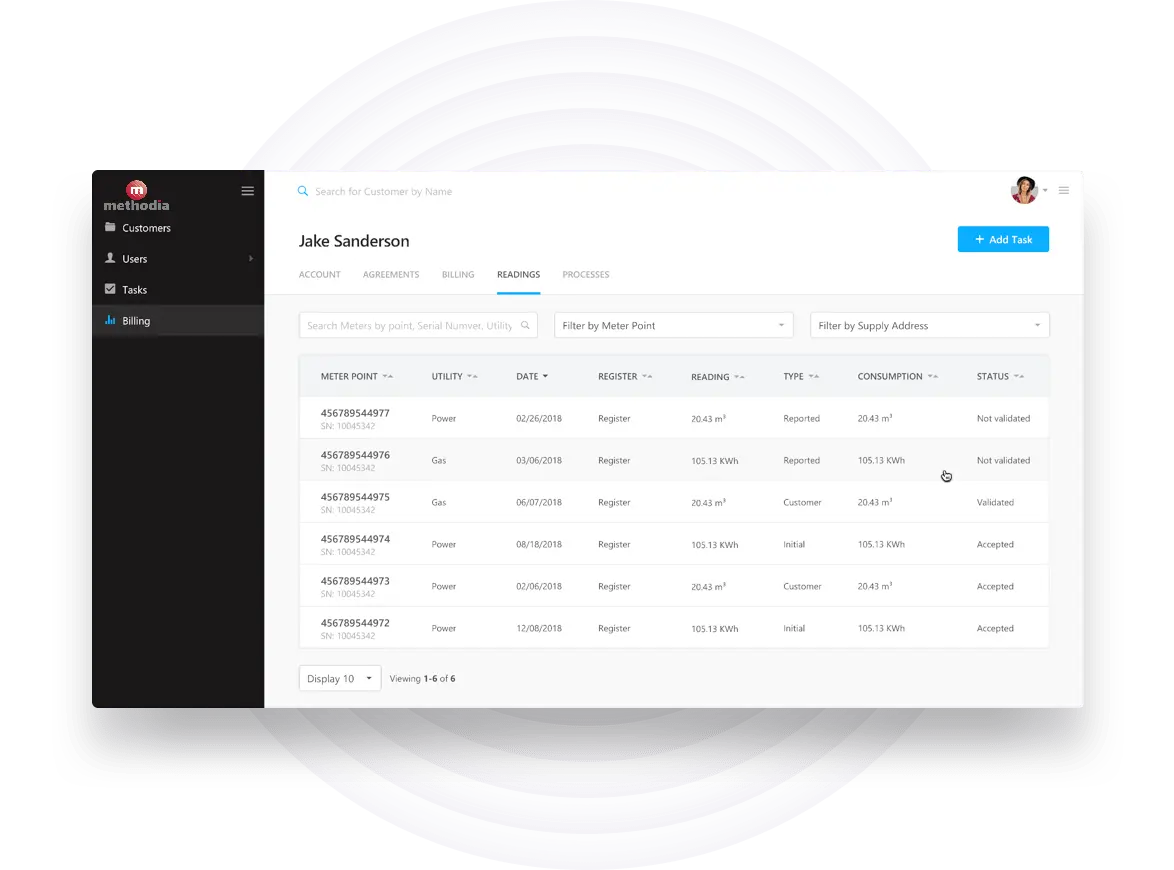The width and height of the screenshot is (1174, 870).
Task: Select meter point 456789544972
Action: (355, 623)
